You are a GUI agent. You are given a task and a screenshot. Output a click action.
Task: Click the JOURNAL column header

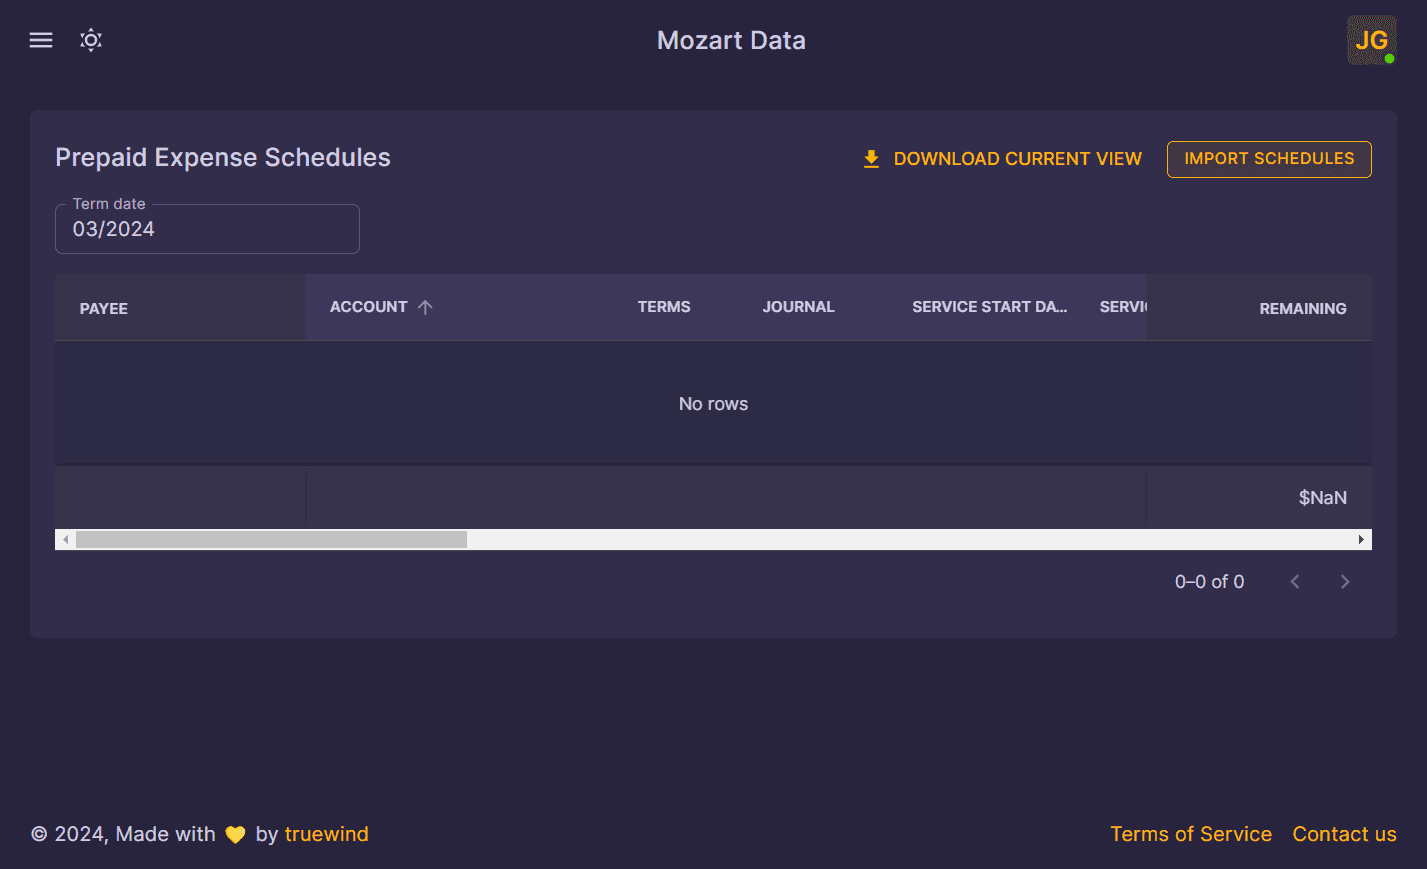798,307
